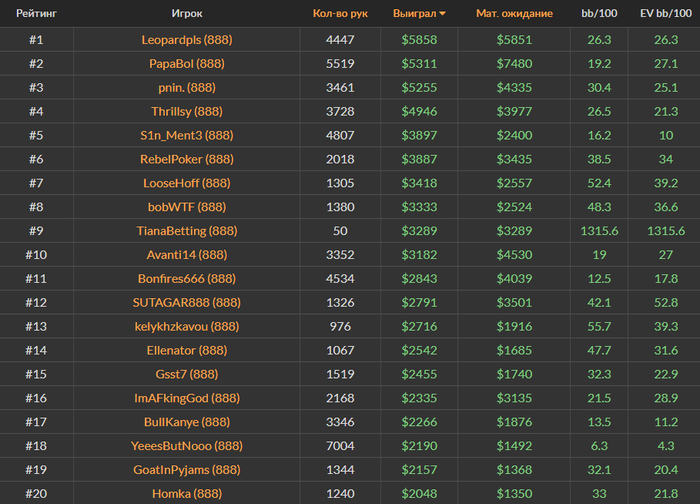Viewport: 700px width, 504px height.
Task: Sort by Кол-во рук column header
Action: pyautogui.click(x=340, y=14)
